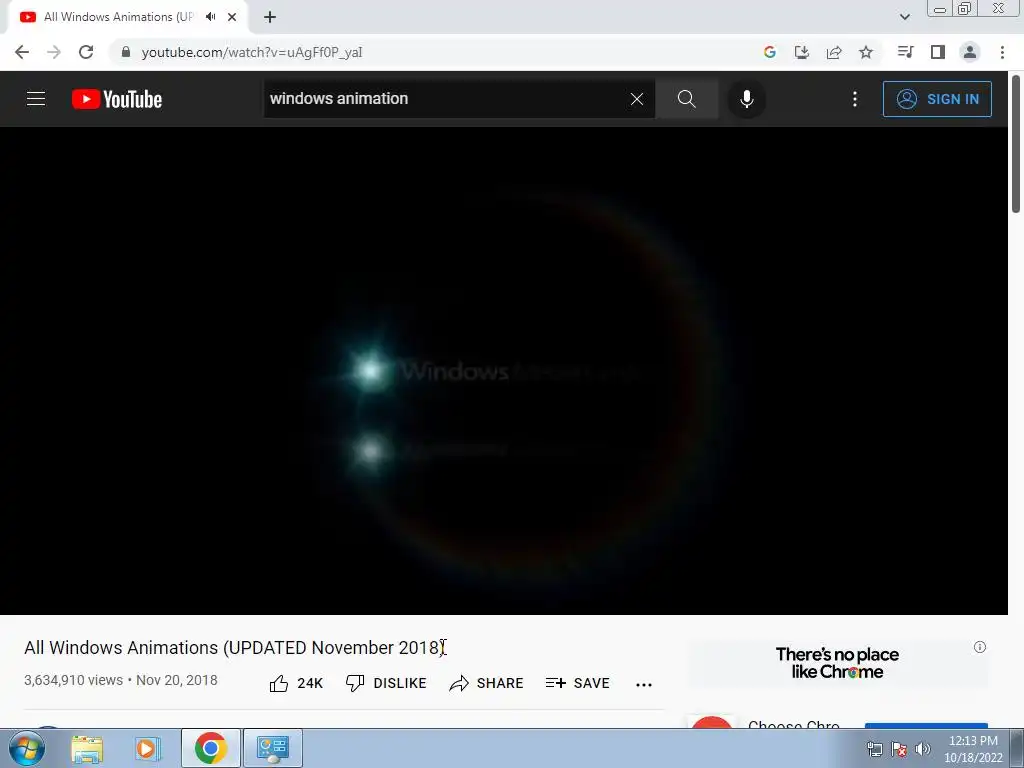Open Chrome's three-dot menu

(1002, 52)
